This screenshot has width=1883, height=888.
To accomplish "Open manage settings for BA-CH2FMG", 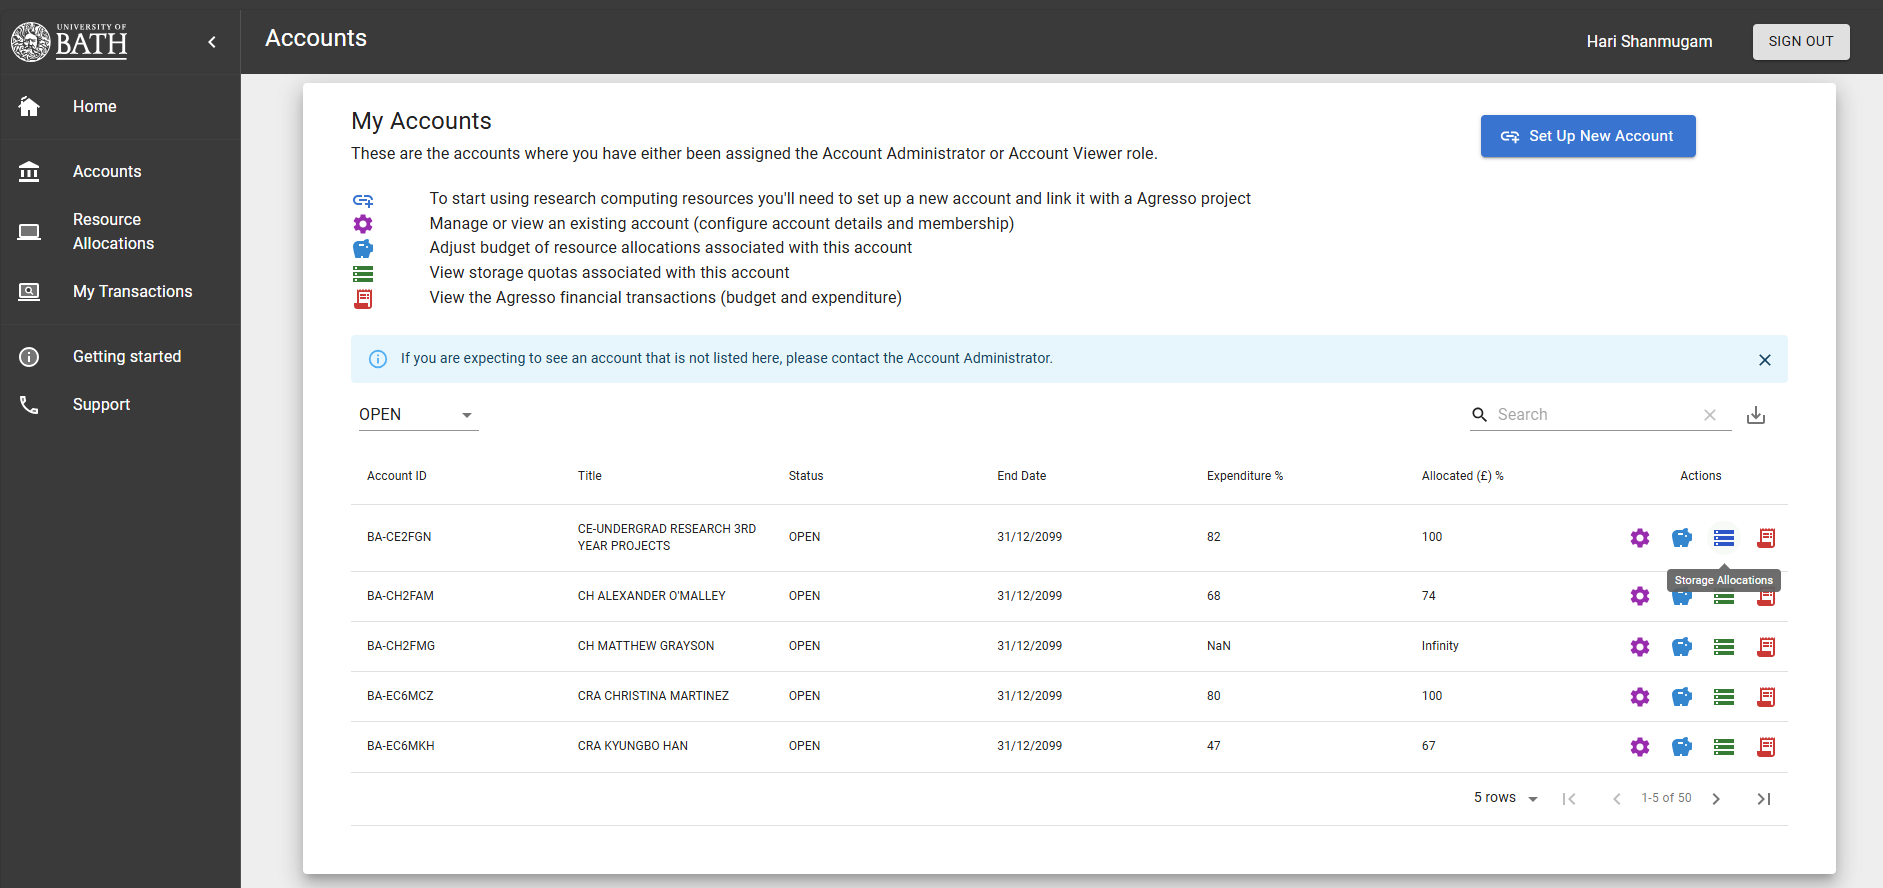I will [1639, 647].
